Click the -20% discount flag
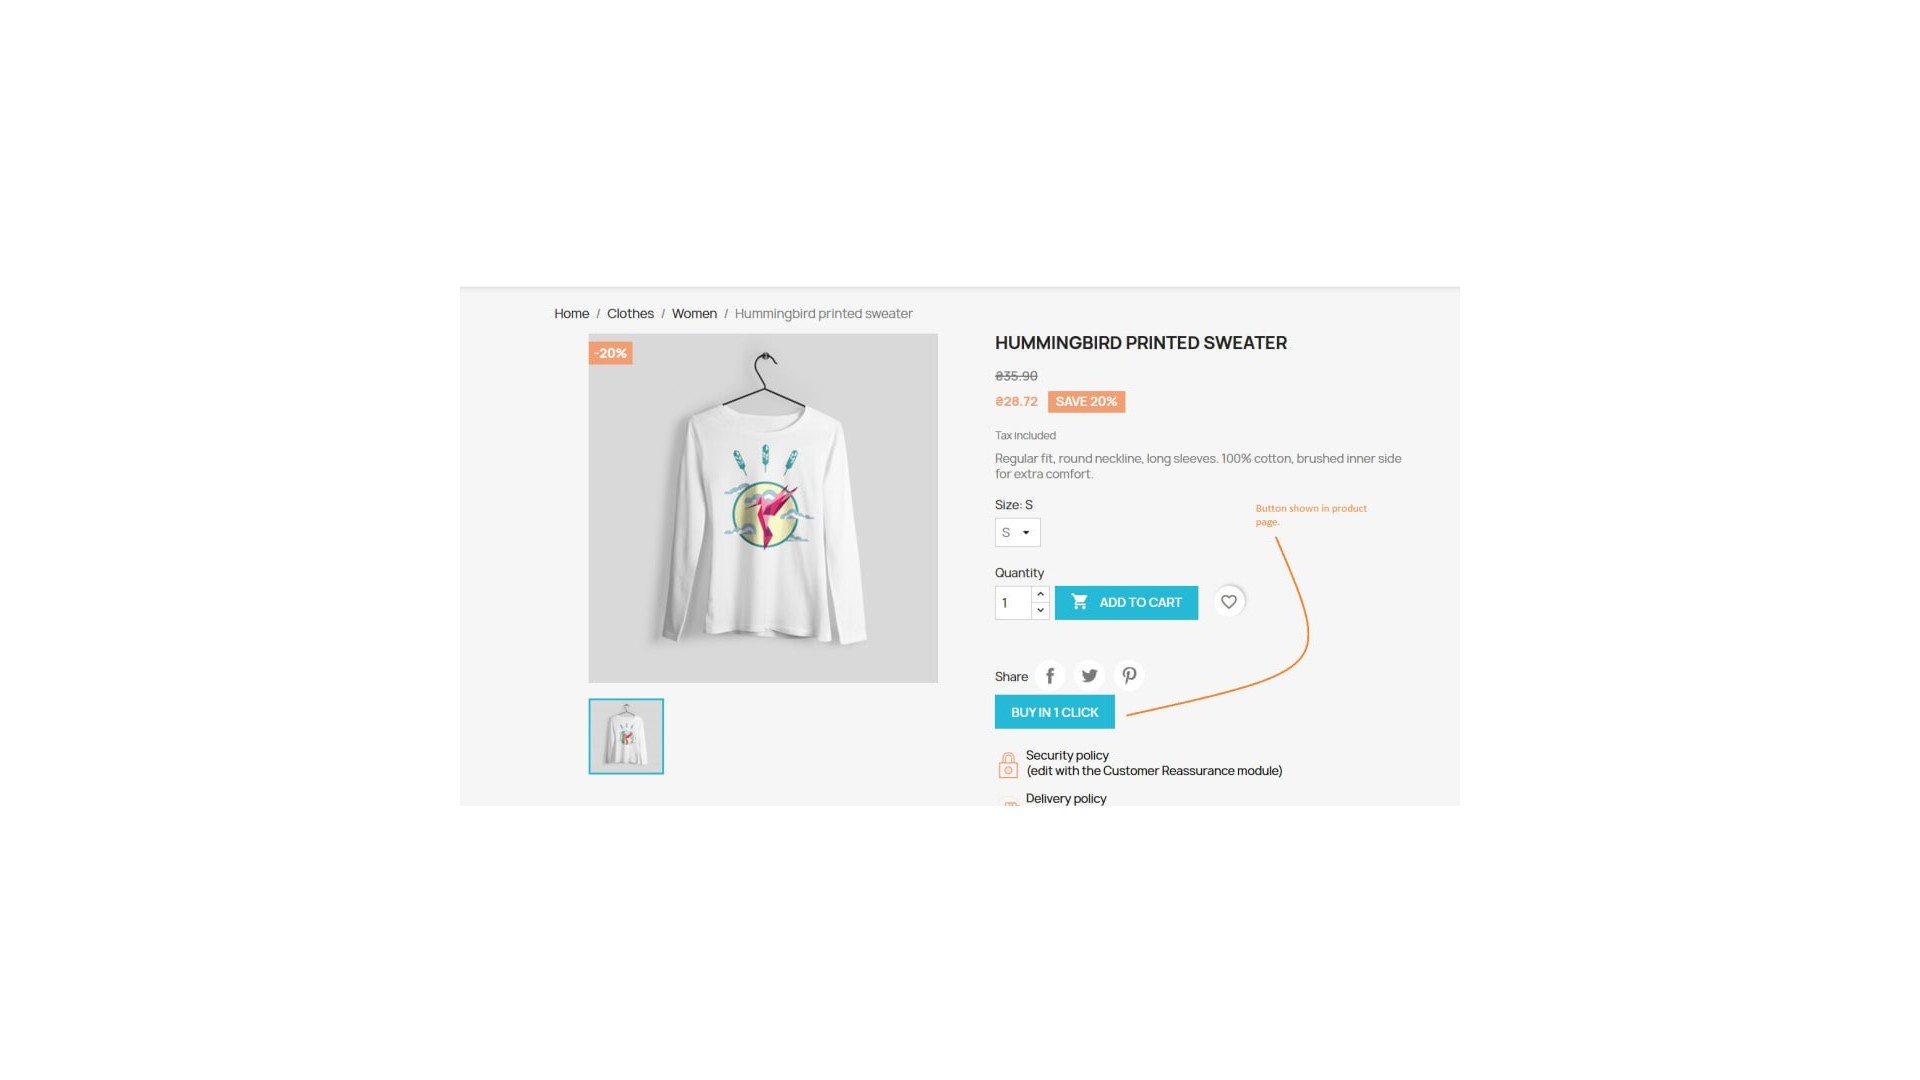This screenshot has height=1080, width=1920. coord(610,353)
